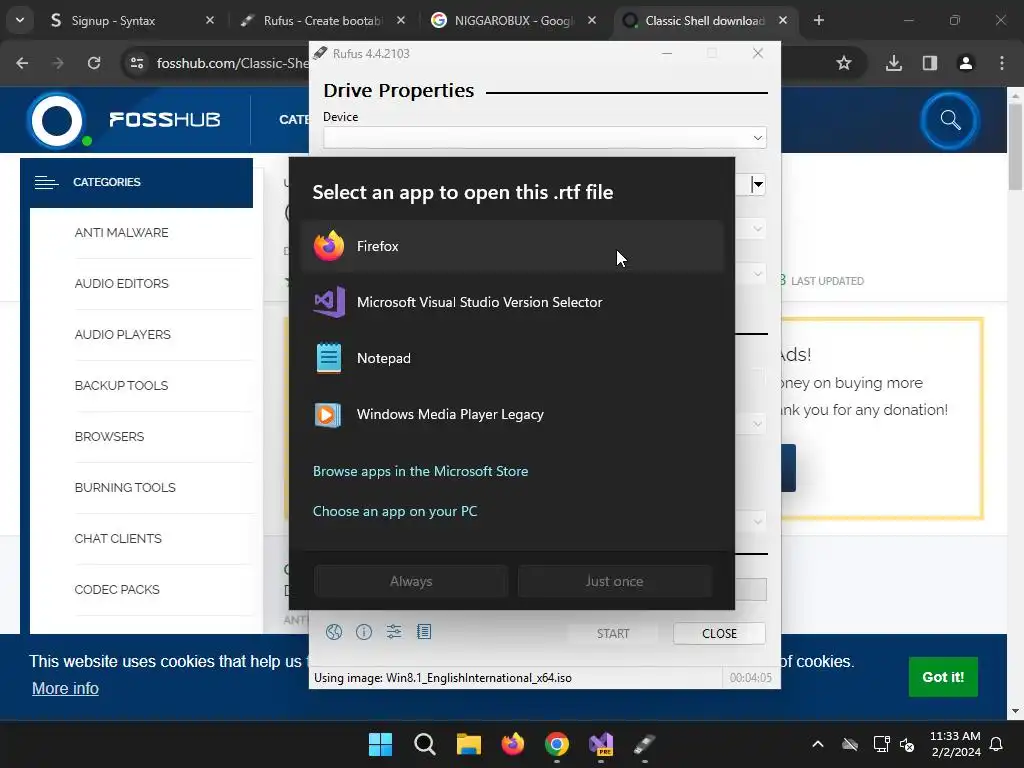The image size is (1024, 768).
Task: Click the Rufus CLOSE button
Action: (719, 633)
